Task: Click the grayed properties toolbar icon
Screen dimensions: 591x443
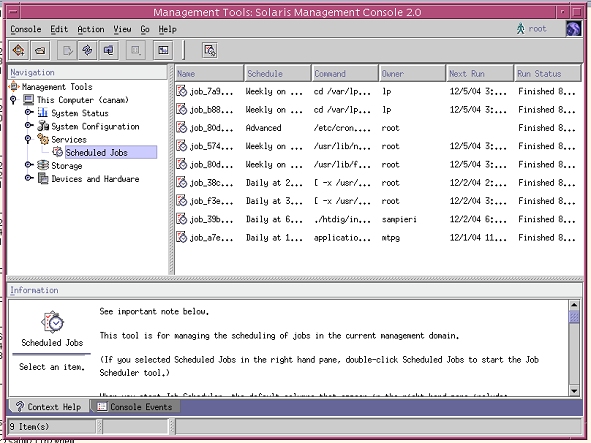Action: 136,50
